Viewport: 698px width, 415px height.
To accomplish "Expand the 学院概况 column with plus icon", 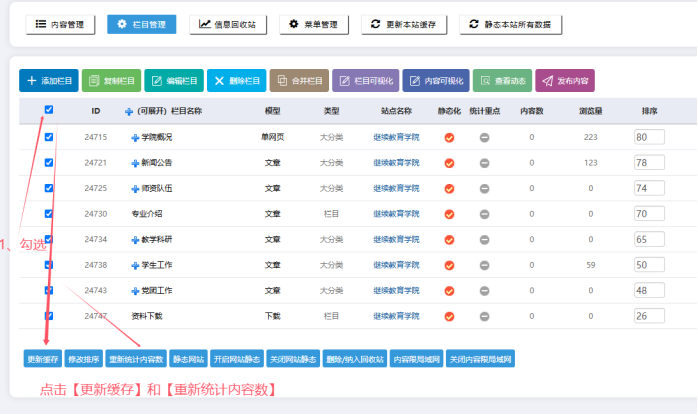I will (x=135, y=137).
